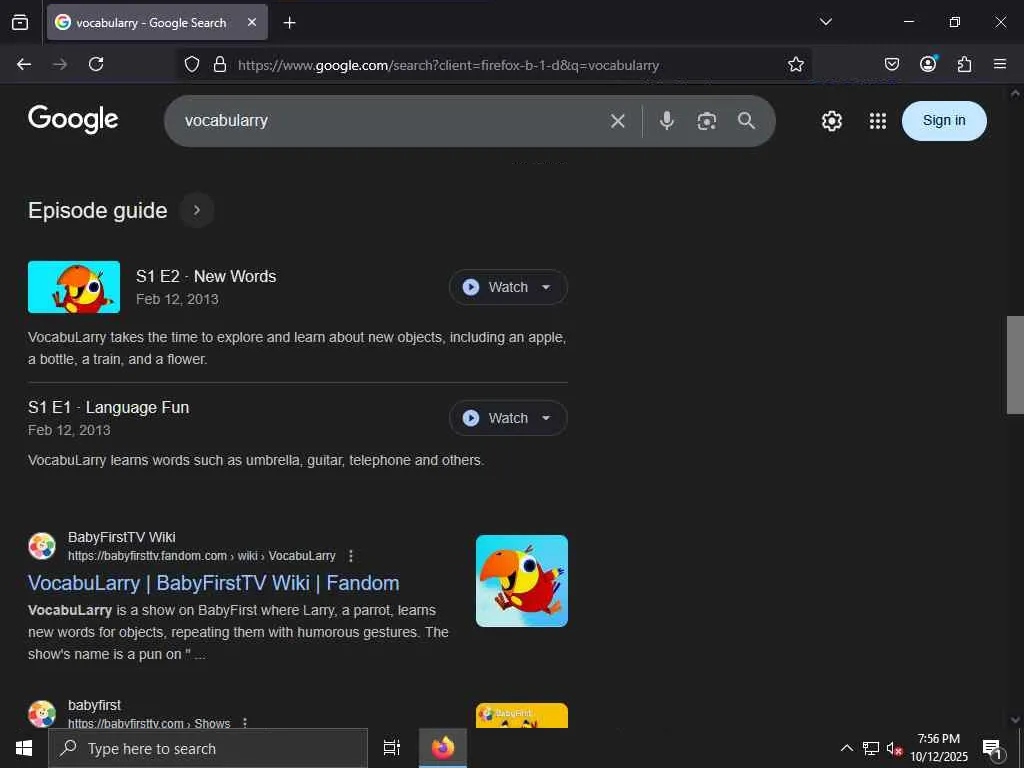Open Windows Task View
This screenshot has width=1024, height=768.
(392, 748)
